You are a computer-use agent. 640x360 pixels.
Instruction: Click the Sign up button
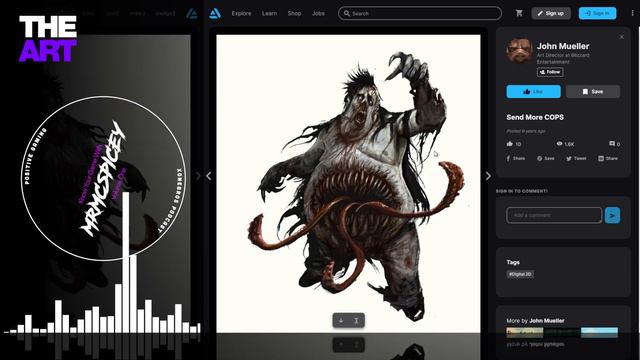pyautogui.click(x=551, y=13)
